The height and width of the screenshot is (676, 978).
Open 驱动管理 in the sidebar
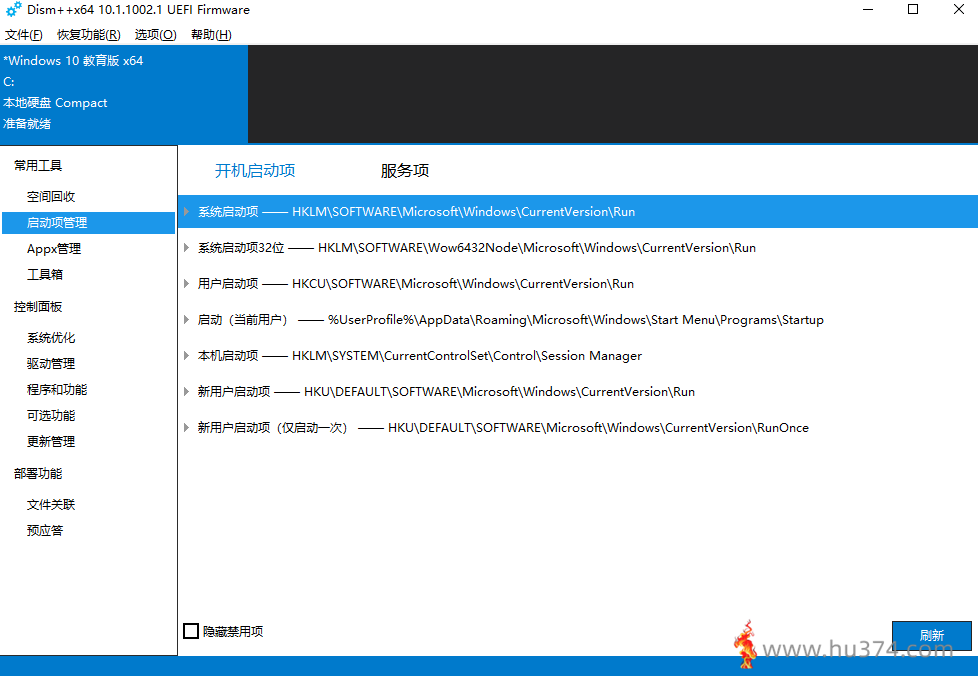click(51, 364)
